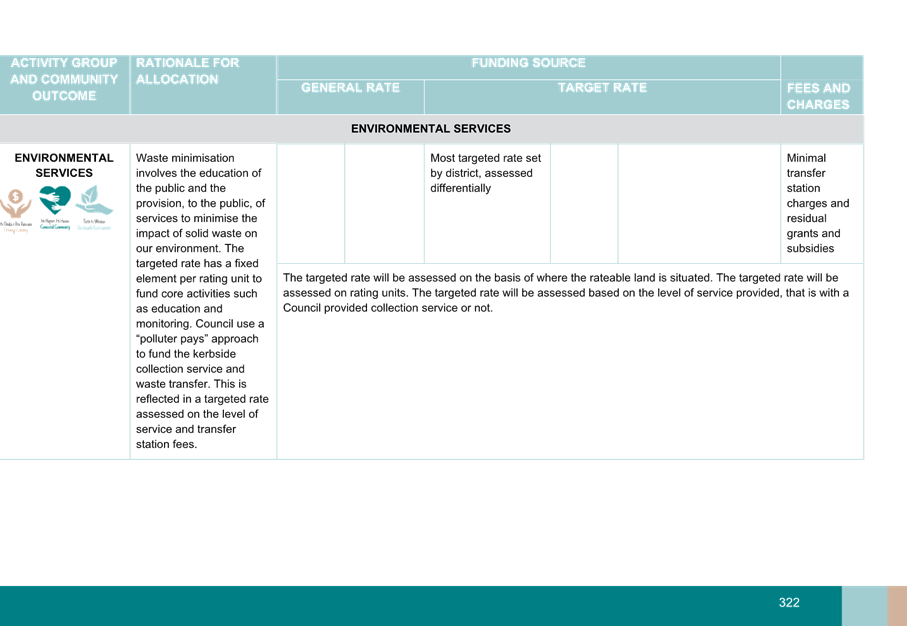Click the grey Environmental Services section banner
907x626 pixels.
430,129
